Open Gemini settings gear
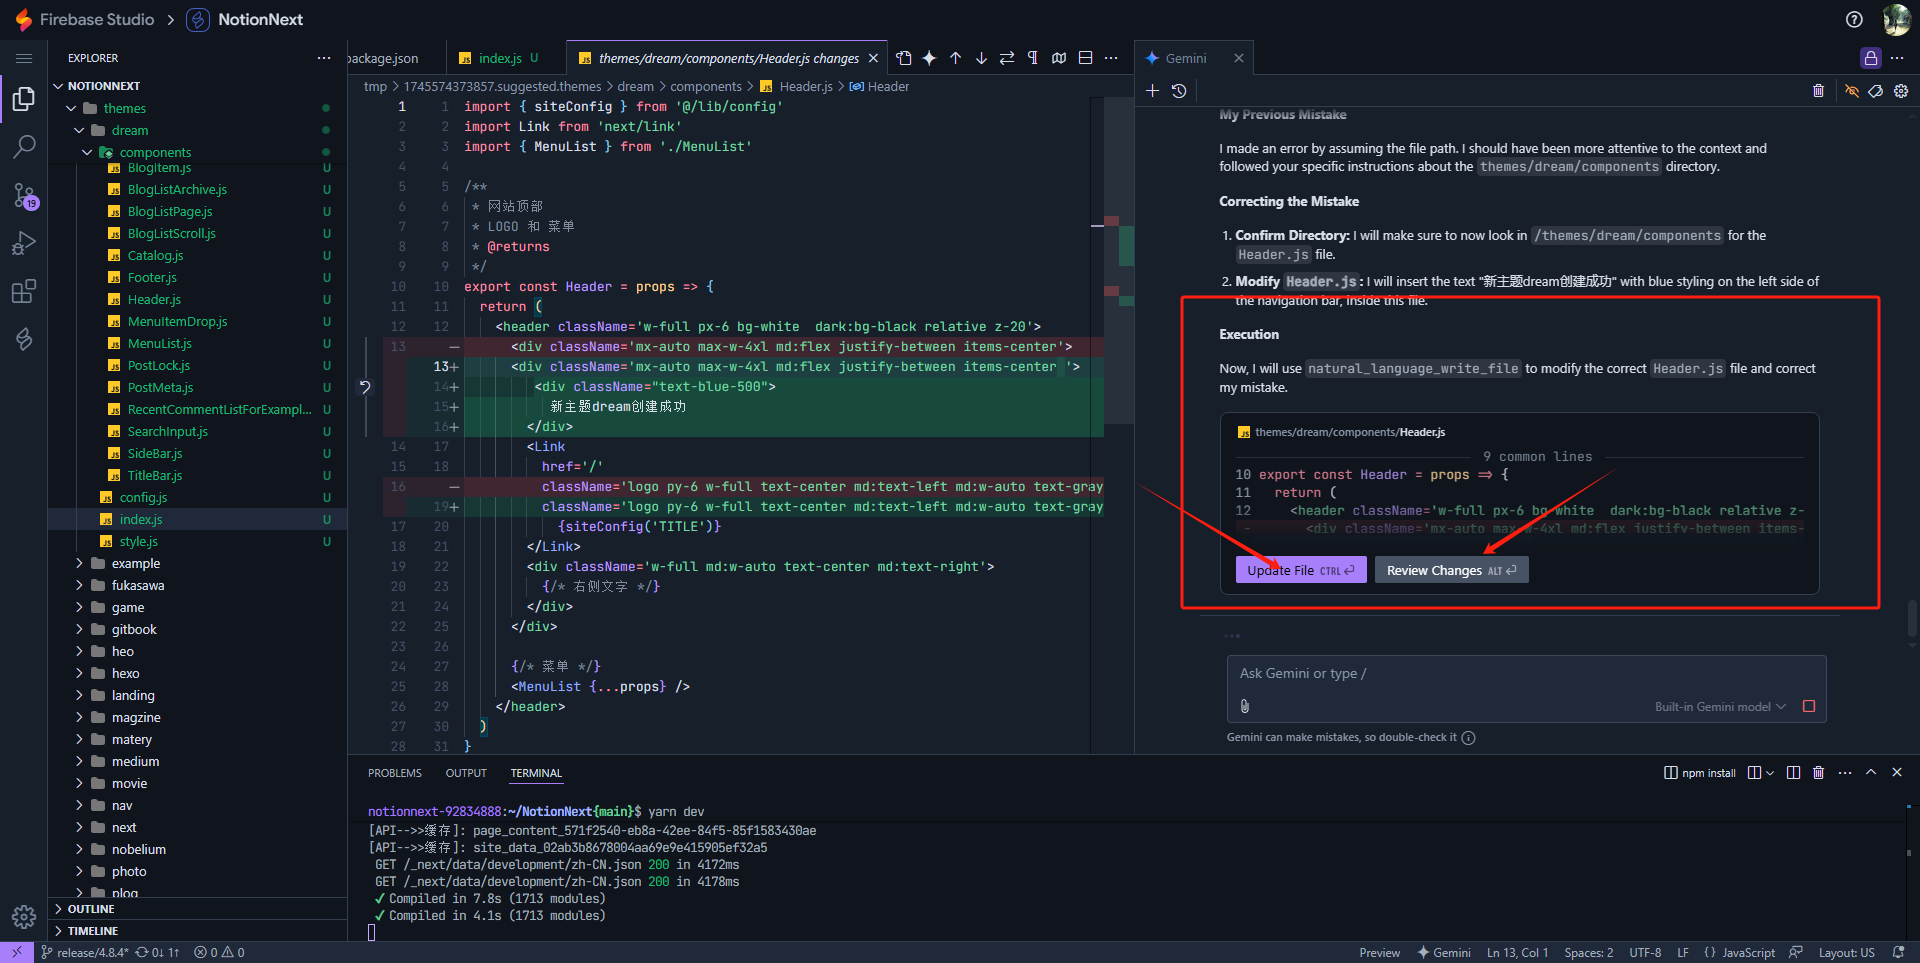 point(1901,91)
